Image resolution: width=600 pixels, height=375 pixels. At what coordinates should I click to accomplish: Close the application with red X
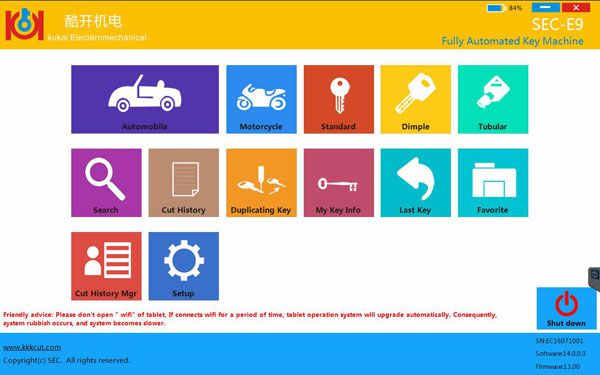tap(576, 7)
